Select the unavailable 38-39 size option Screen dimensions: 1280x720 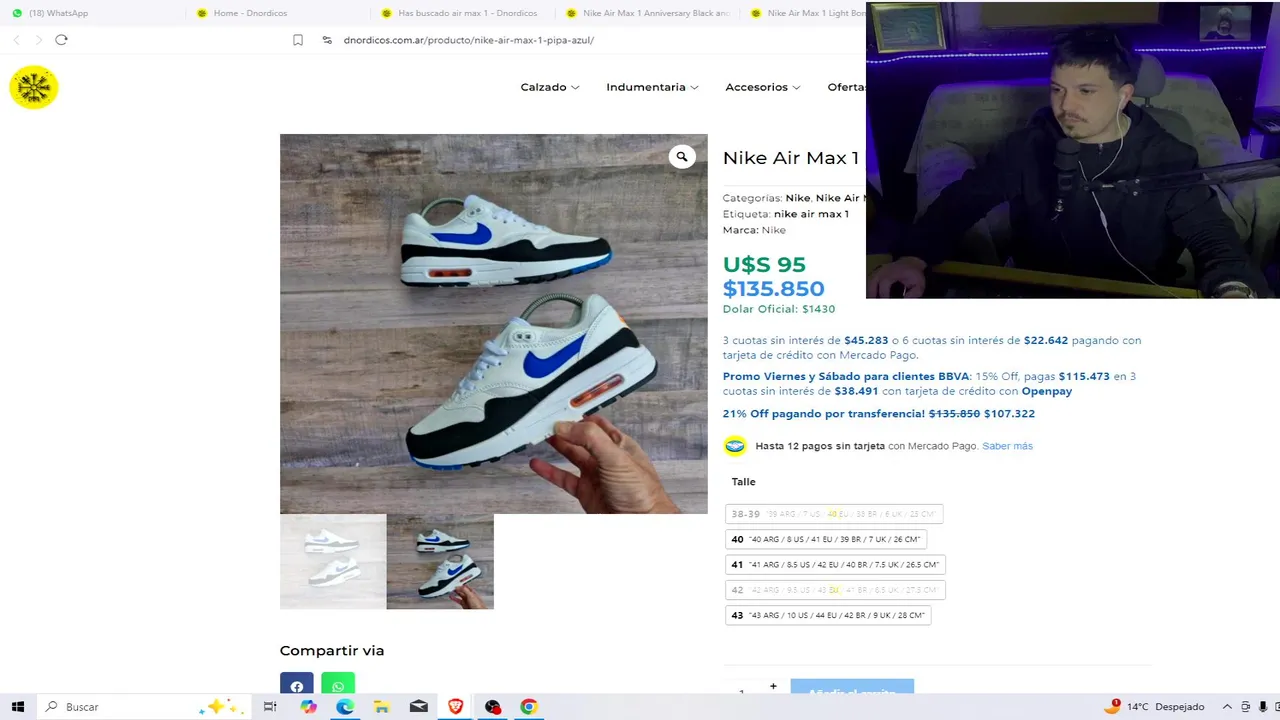(834, 514)
